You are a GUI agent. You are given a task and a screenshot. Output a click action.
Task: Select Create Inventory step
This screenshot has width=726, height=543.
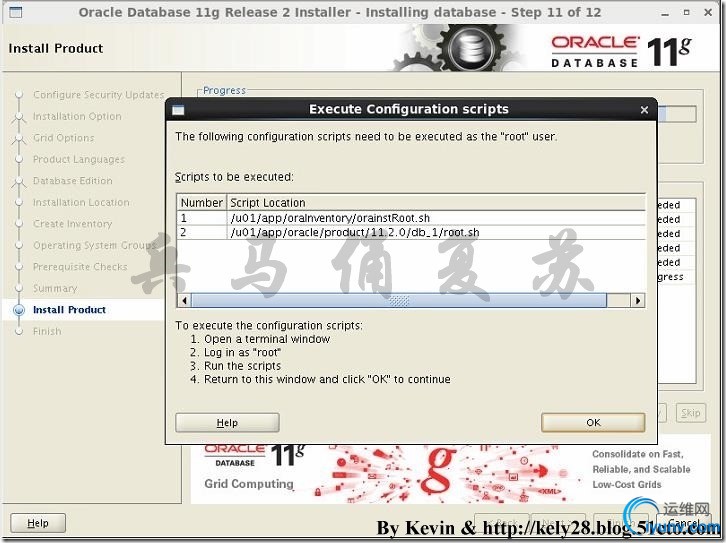72,224
